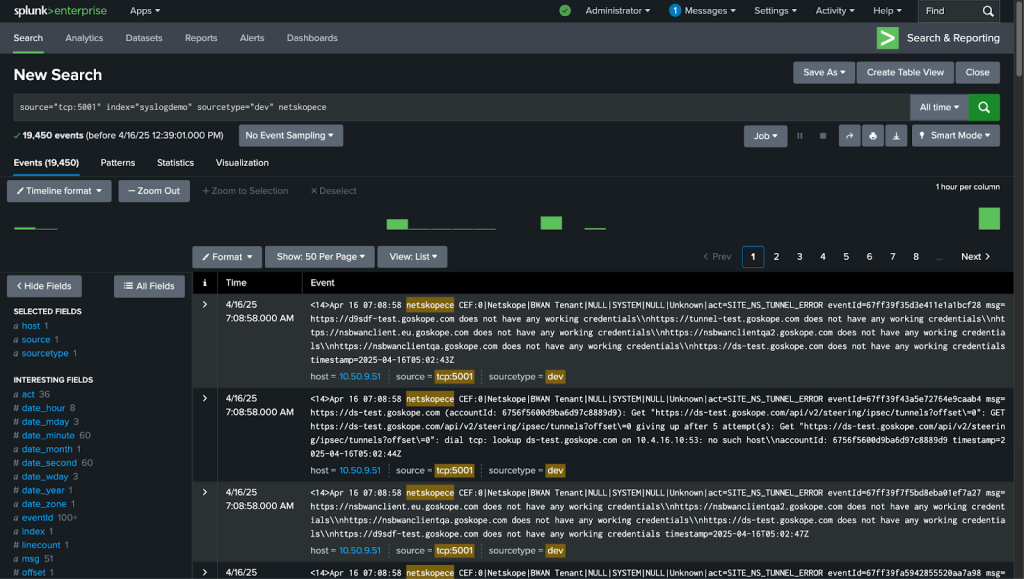Open the Smart Mode dropdown
Screen dimensions: 1024x579
coord(955,136)
